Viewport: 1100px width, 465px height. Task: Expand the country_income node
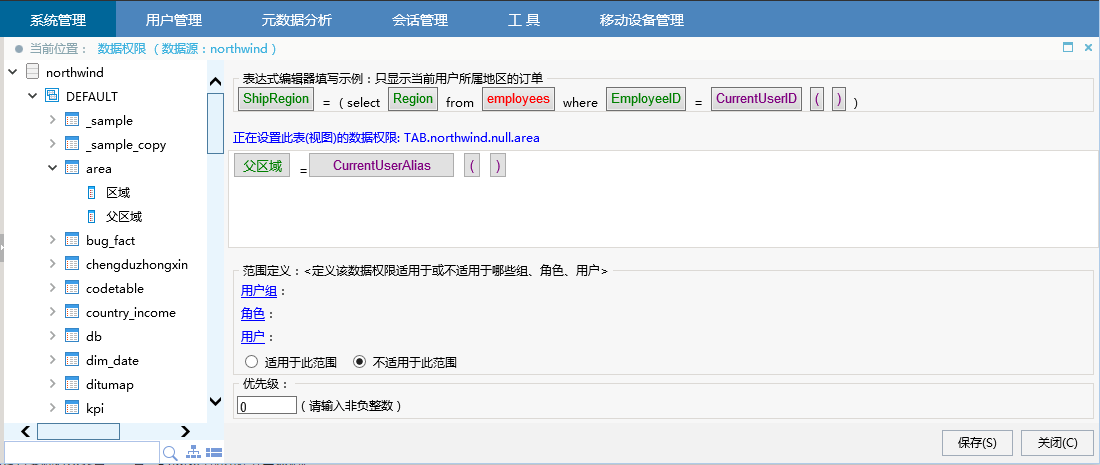pyautogui.click(x=52, y=313)
